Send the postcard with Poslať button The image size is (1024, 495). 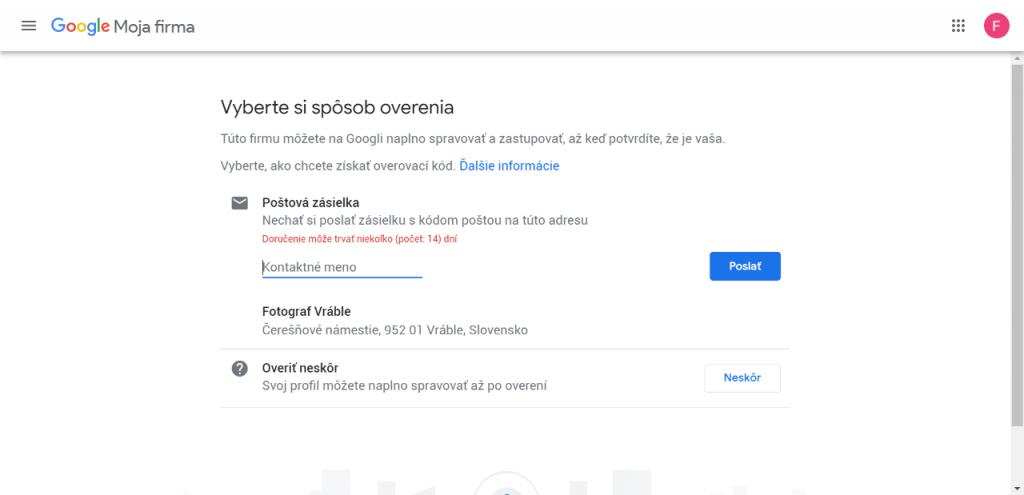pyautogui.click(x=744, y=266)
